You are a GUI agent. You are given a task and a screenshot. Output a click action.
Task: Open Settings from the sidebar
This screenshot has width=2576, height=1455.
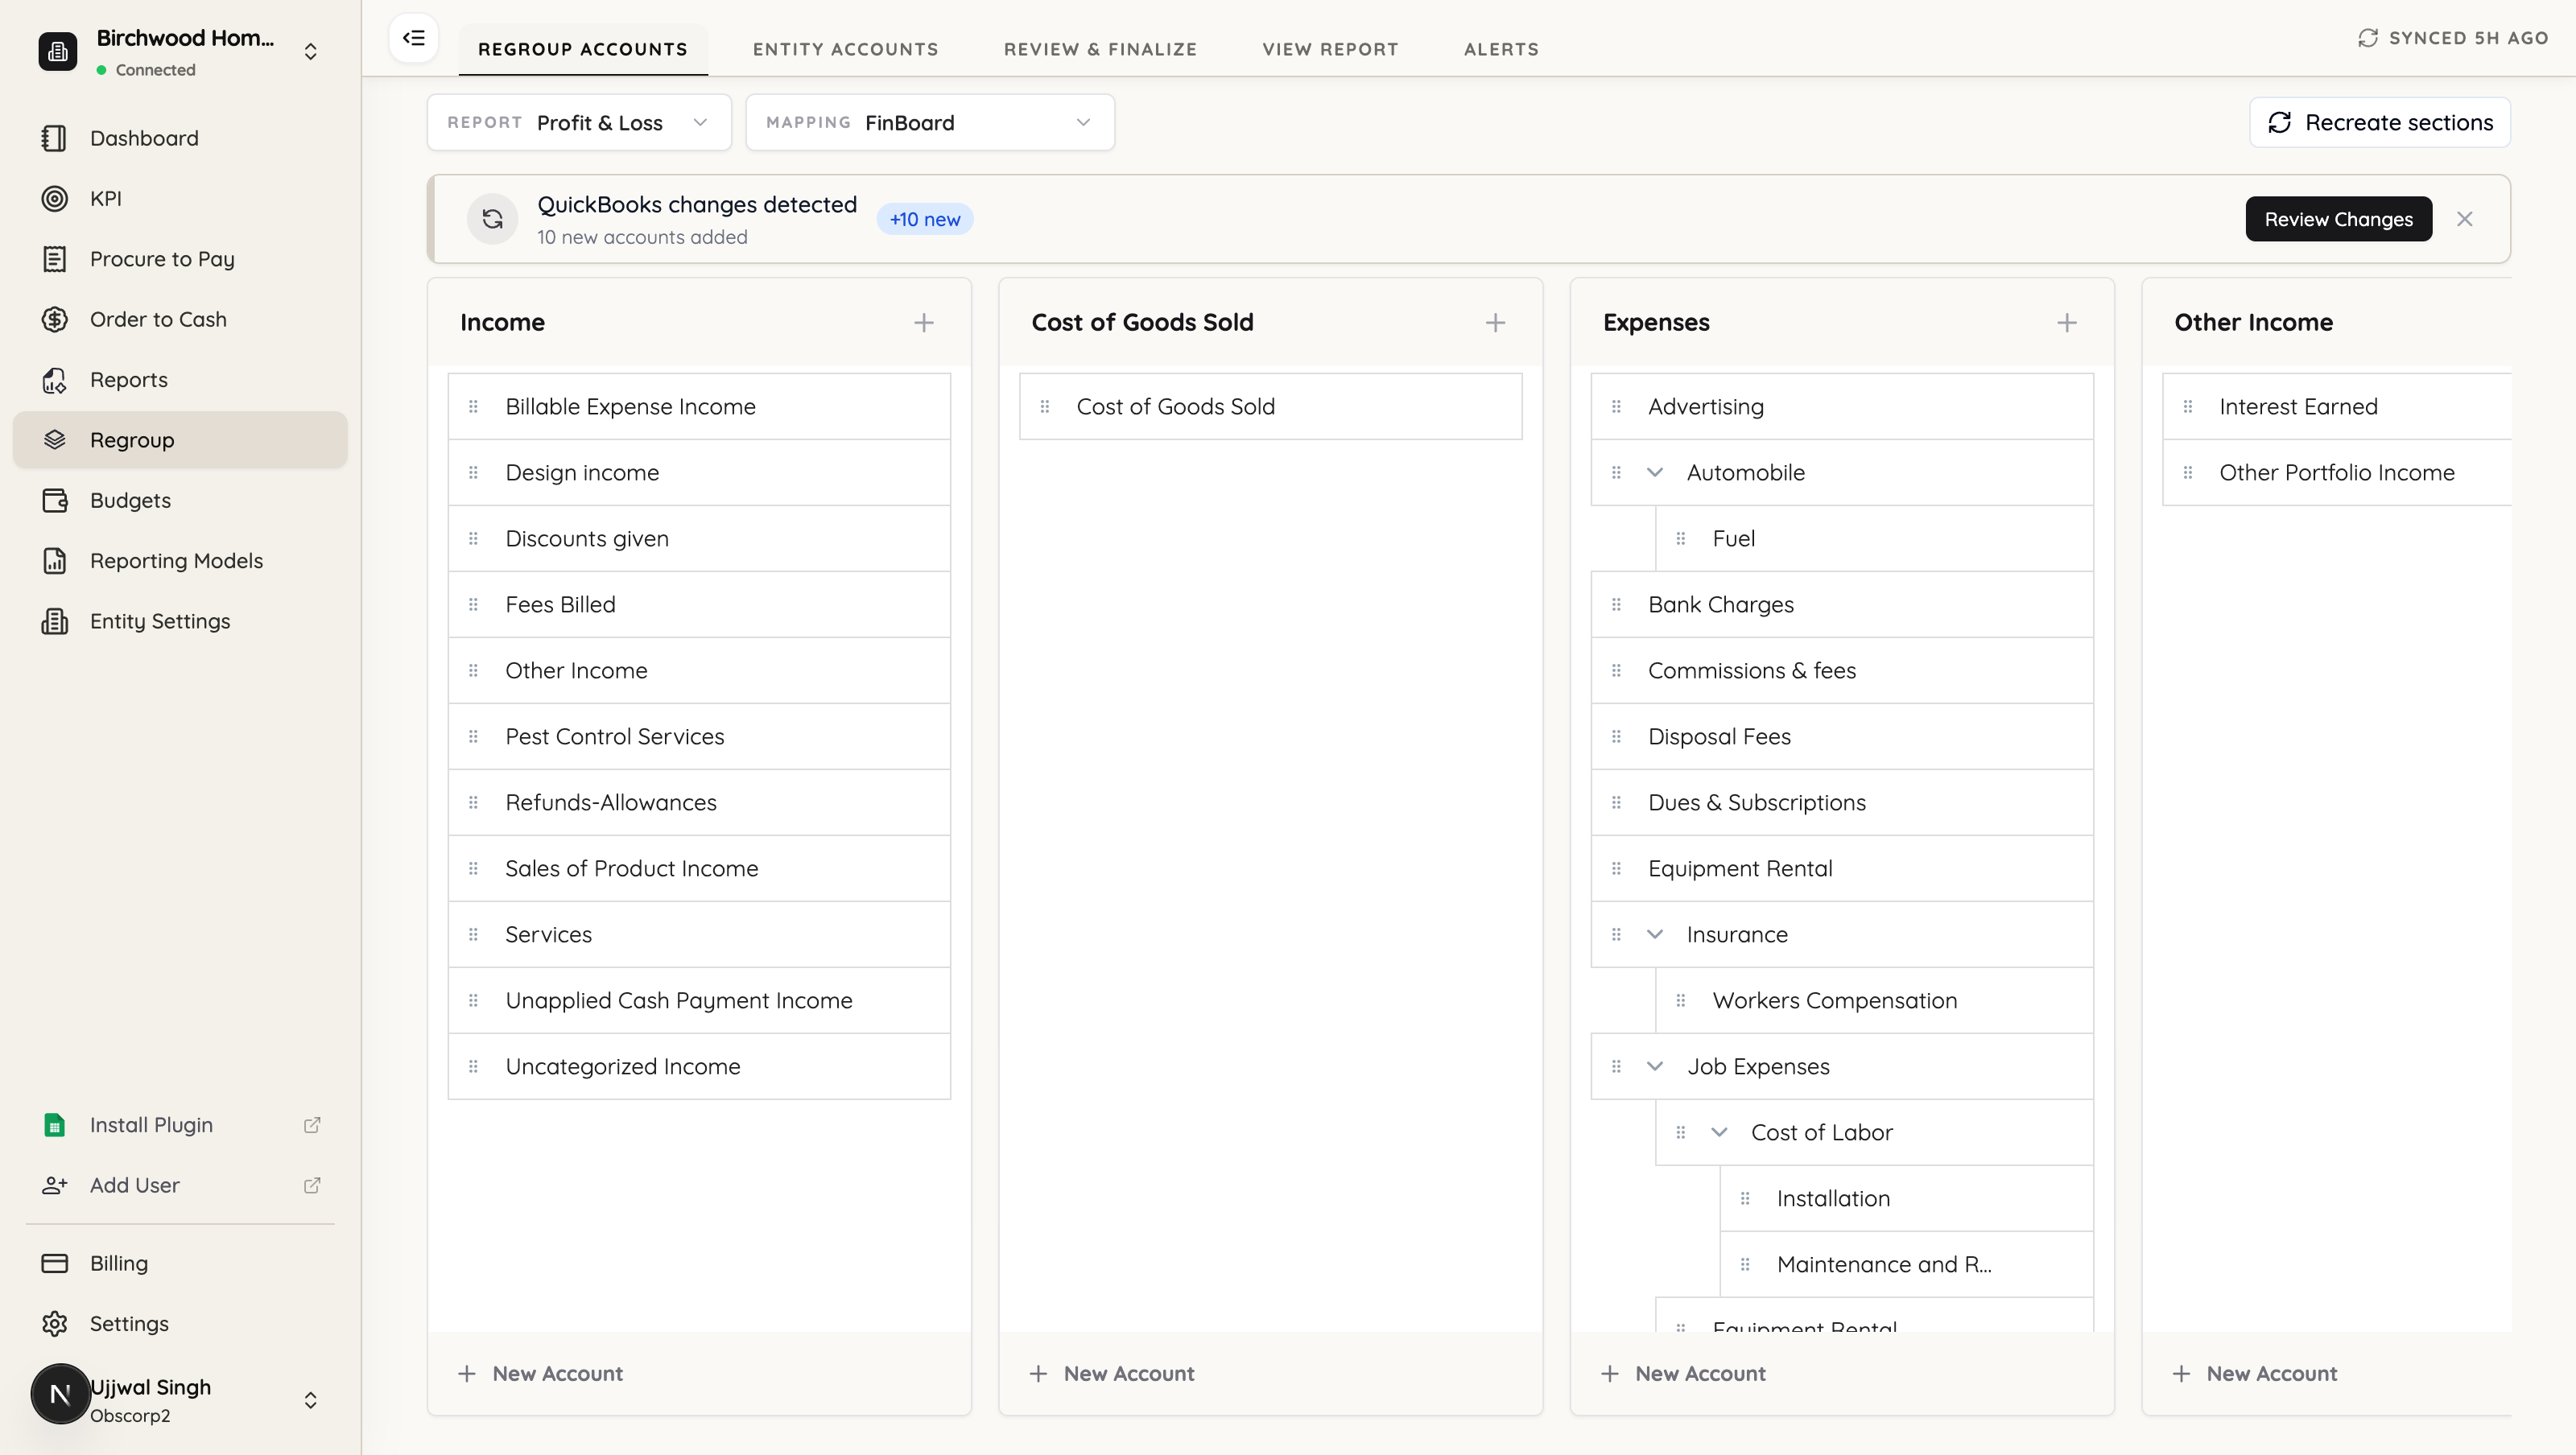click(180, 1324)
